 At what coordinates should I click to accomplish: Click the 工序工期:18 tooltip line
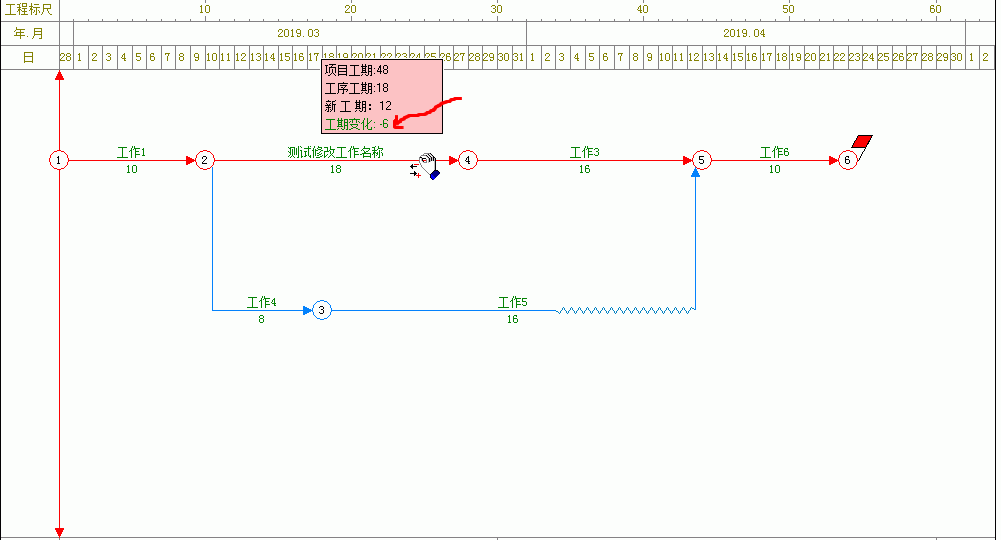pyautogui.click(x=356, y=88)
